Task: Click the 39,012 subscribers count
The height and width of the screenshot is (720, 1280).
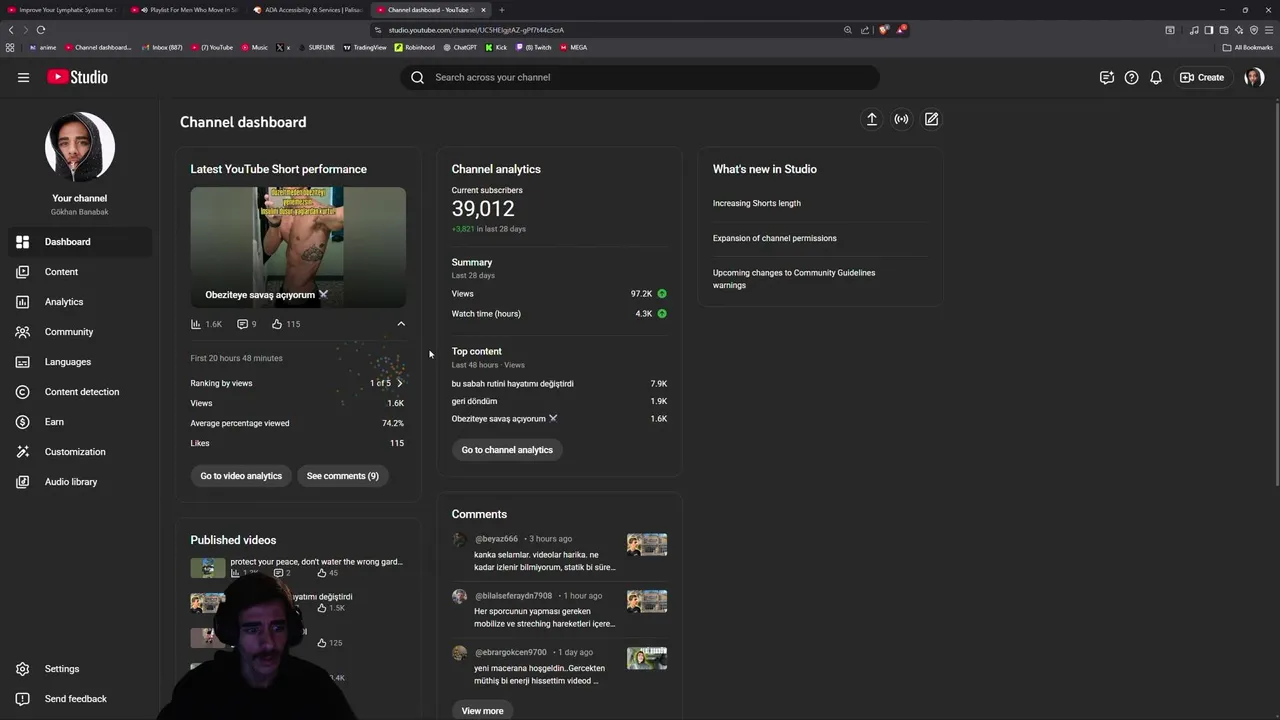Action: [483, 209]
